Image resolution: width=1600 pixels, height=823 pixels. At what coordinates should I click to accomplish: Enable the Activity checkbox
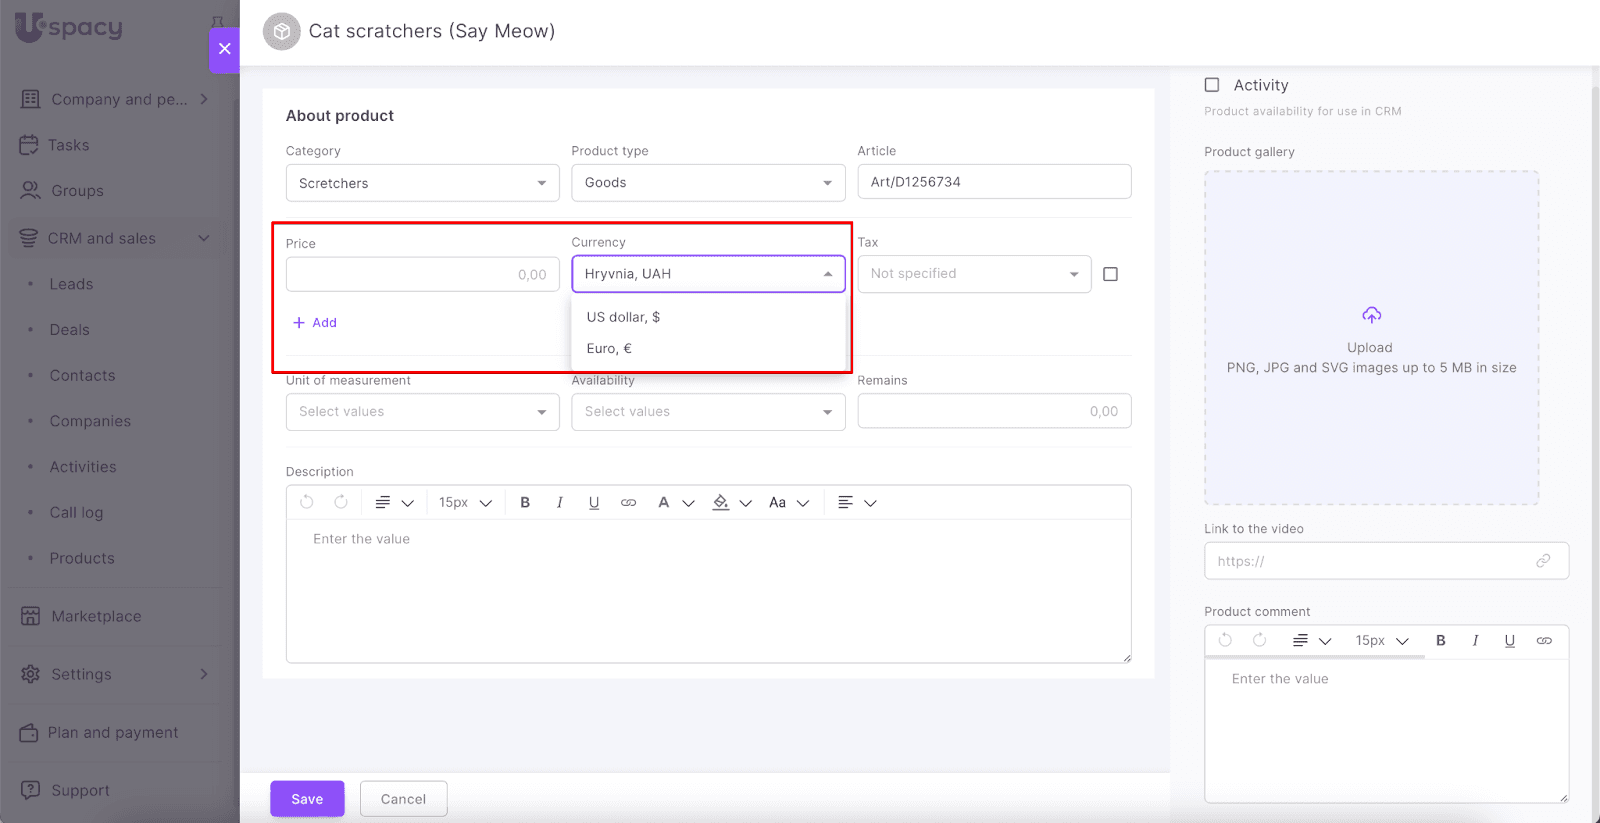(1212, 85)
